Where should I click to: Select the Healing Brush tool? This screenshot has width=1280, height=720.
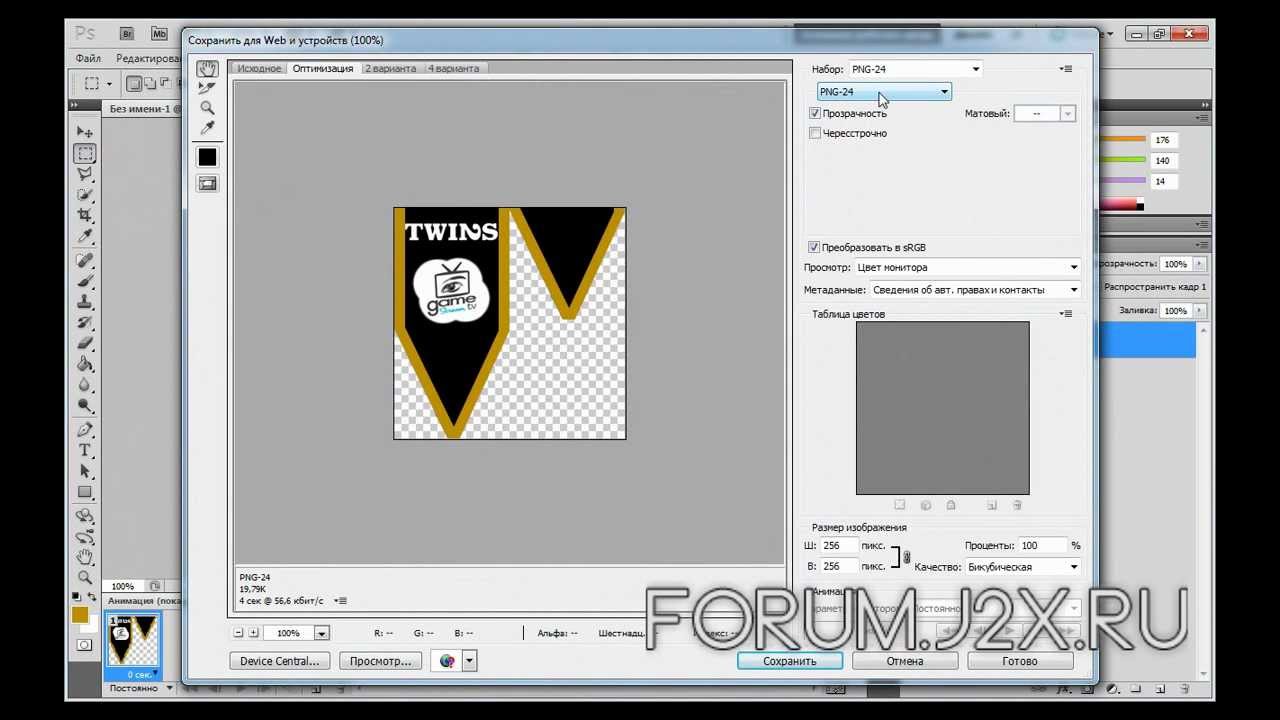tap(85, 260)
